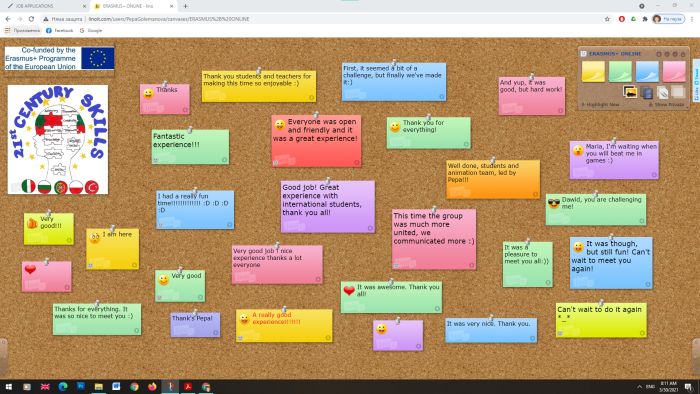Select the 'Thank you students and teachers' note text
The height and width of the screenshot is (394, 700).
[x=257, y=80]
